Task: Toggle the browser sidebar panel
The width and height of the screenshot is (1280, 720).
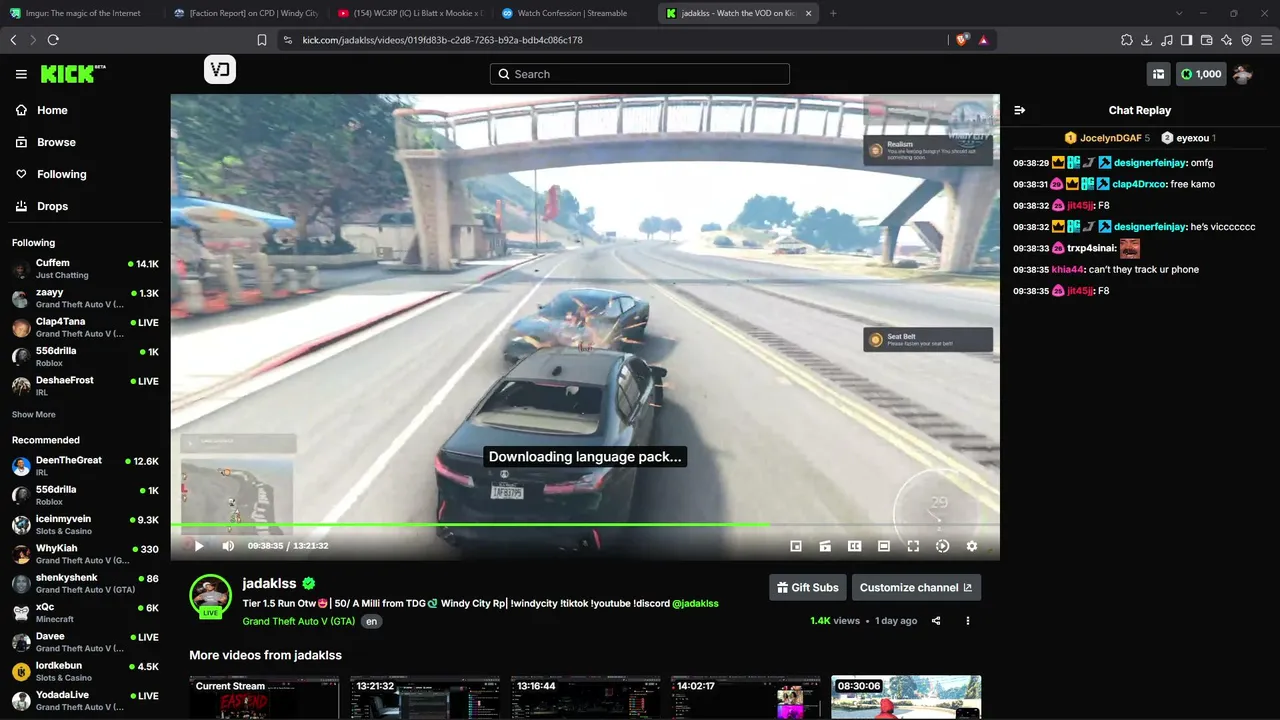Action: pos(1186,40)
